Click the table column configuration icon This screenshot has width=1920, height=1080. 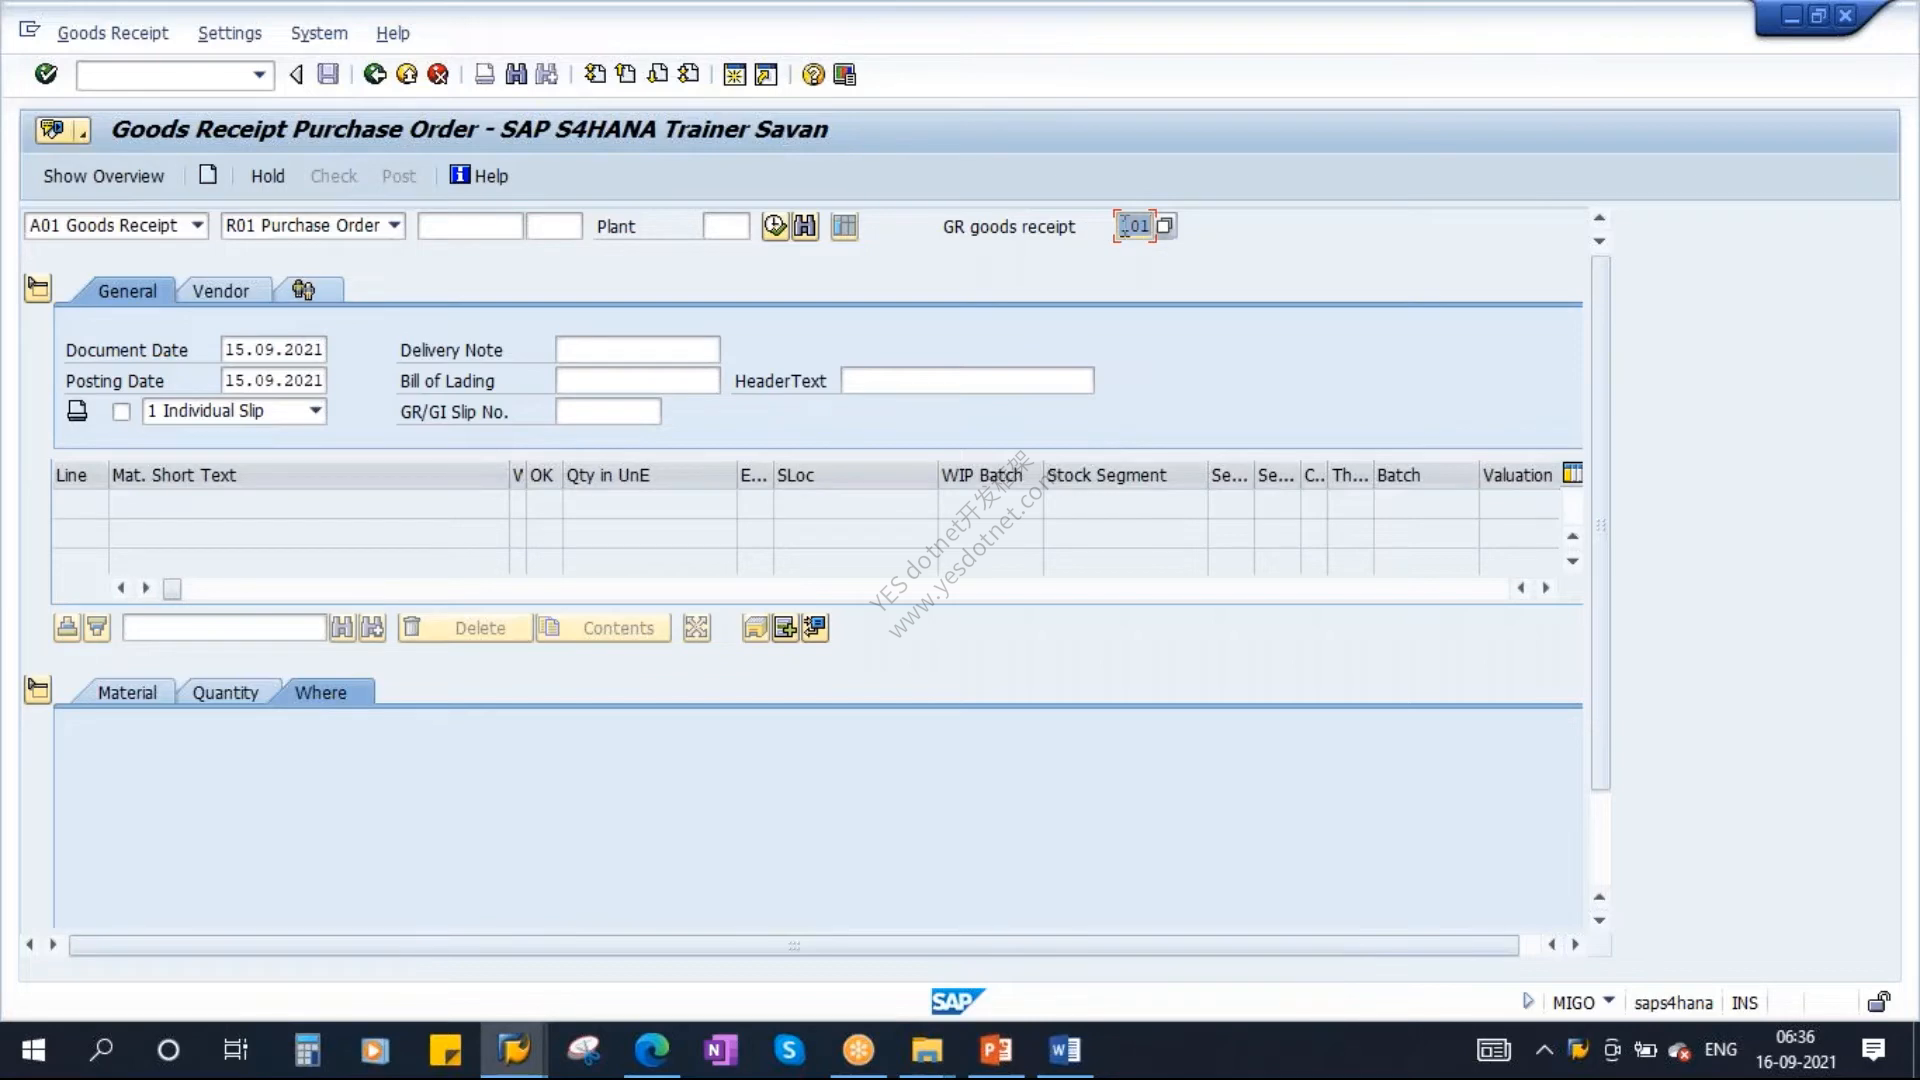[1573, 474]
